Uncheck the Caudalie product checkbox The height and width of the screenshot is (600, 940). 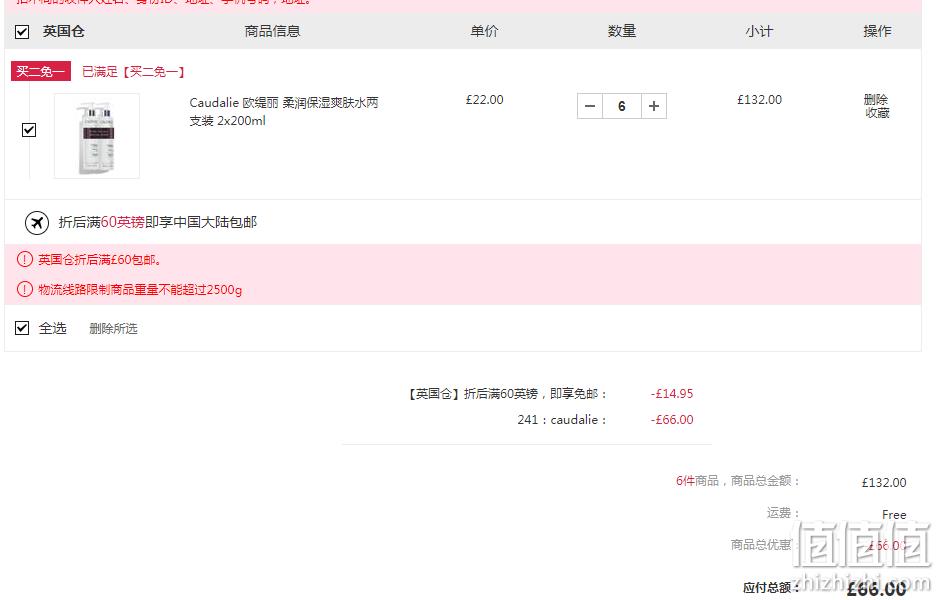tap(29, 130)
